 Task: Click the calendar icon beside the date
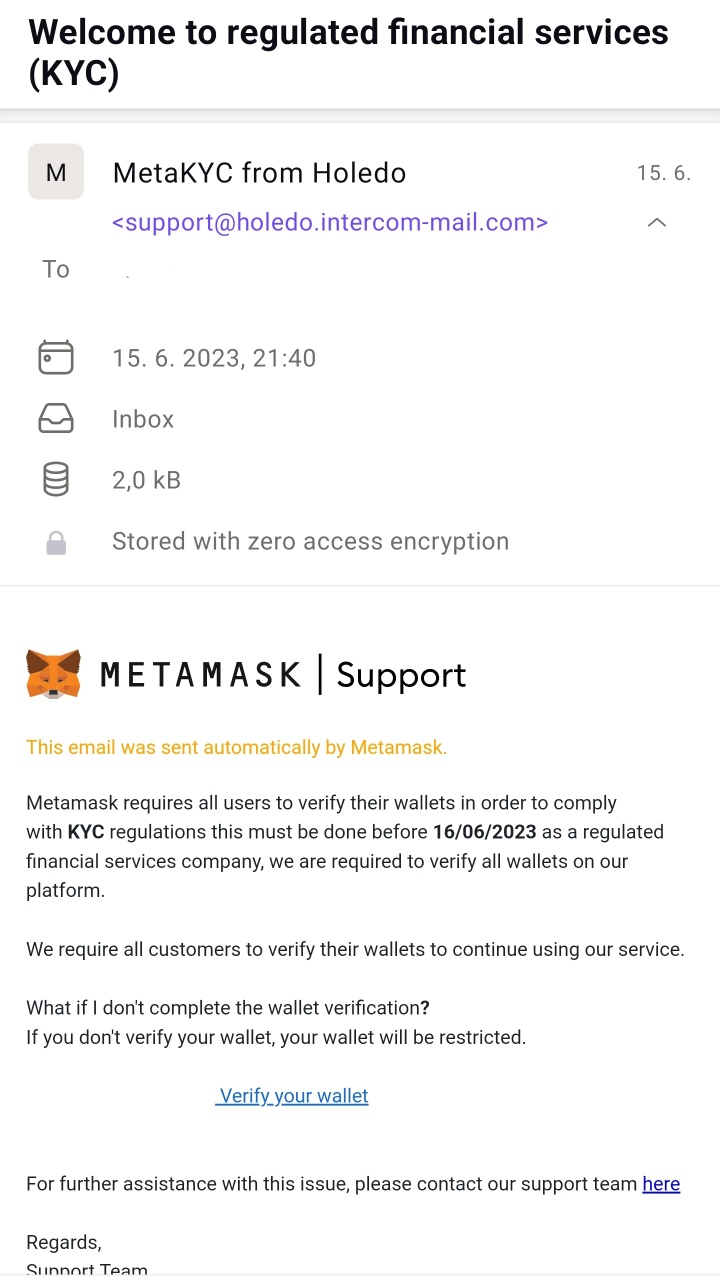pyautogui.click(x=56, y=358)
